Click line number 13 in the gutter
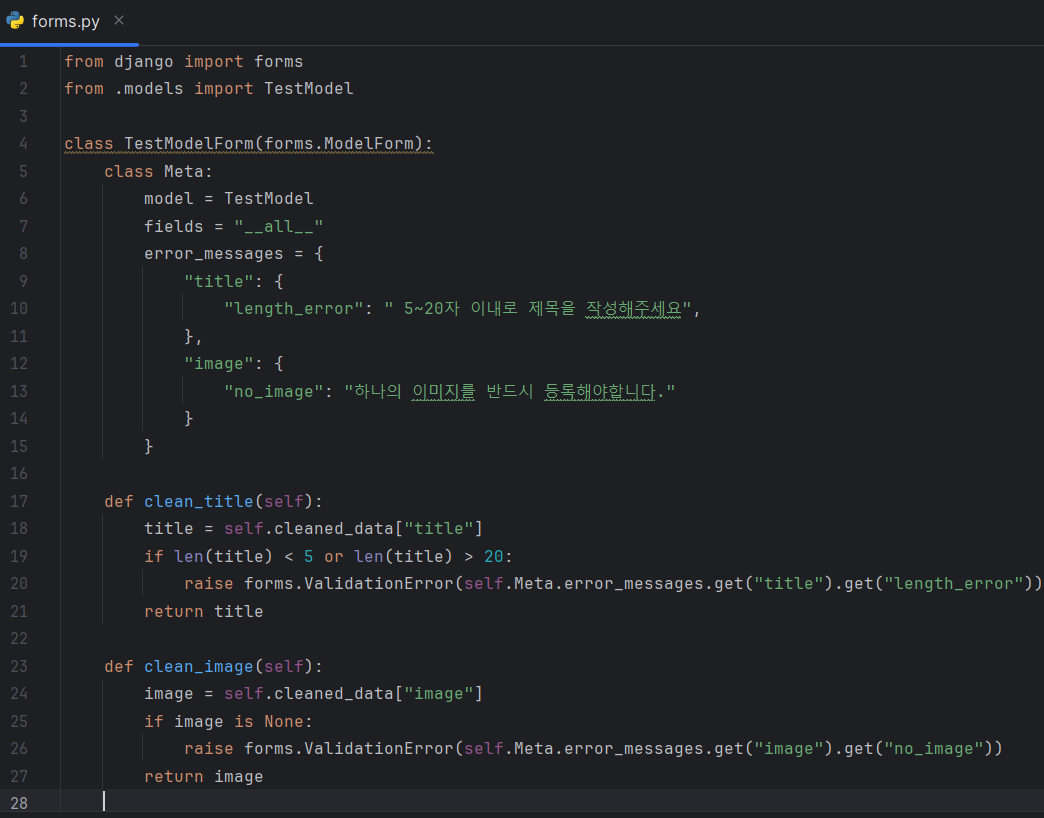This screenshot has width=1044, height=818. point(19,391)
